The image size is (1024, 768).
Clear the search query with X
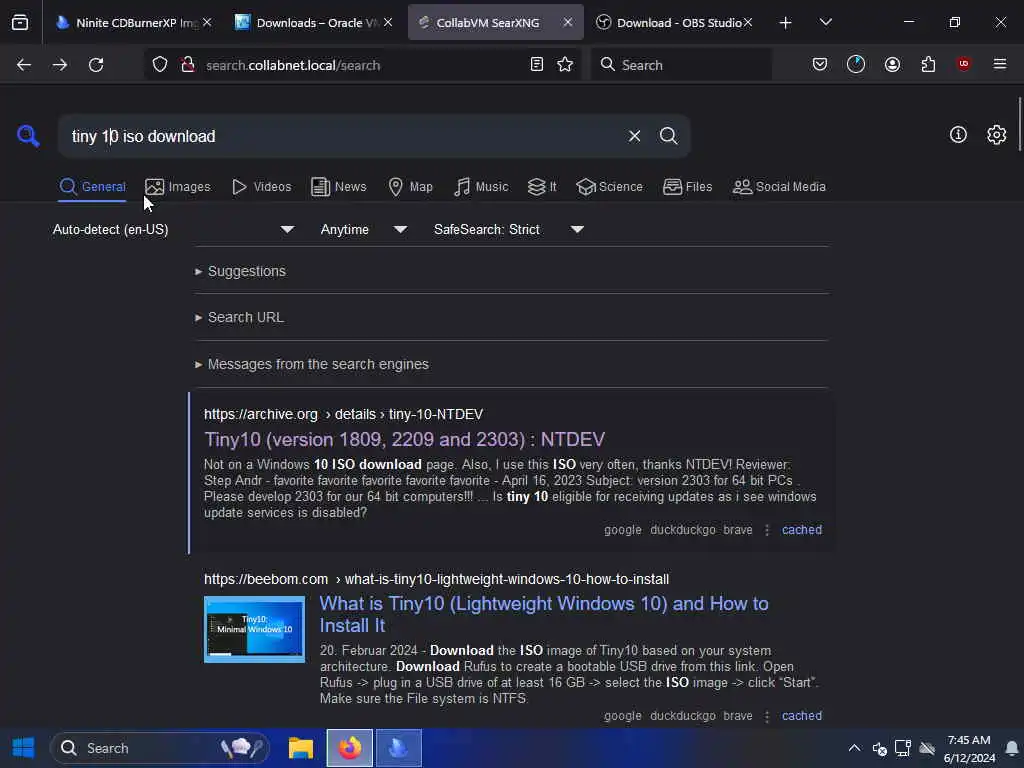coord(634,136)
